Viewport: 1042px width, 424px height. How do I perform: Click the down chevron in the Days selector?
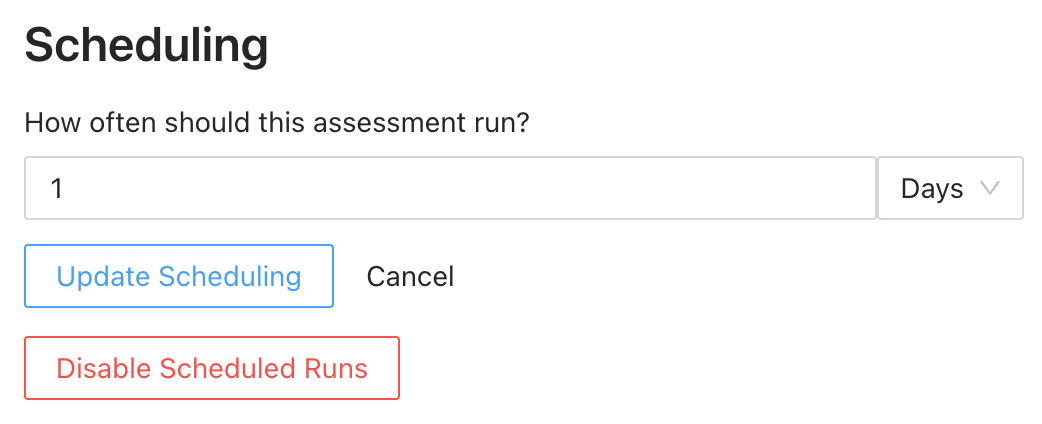tap(990, 188)
